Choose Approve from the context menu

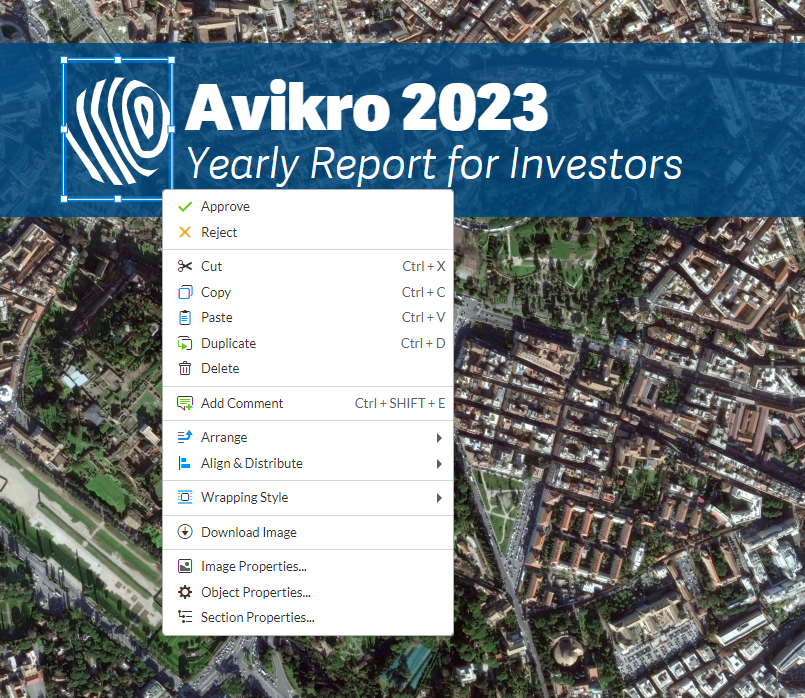[308, 206]
